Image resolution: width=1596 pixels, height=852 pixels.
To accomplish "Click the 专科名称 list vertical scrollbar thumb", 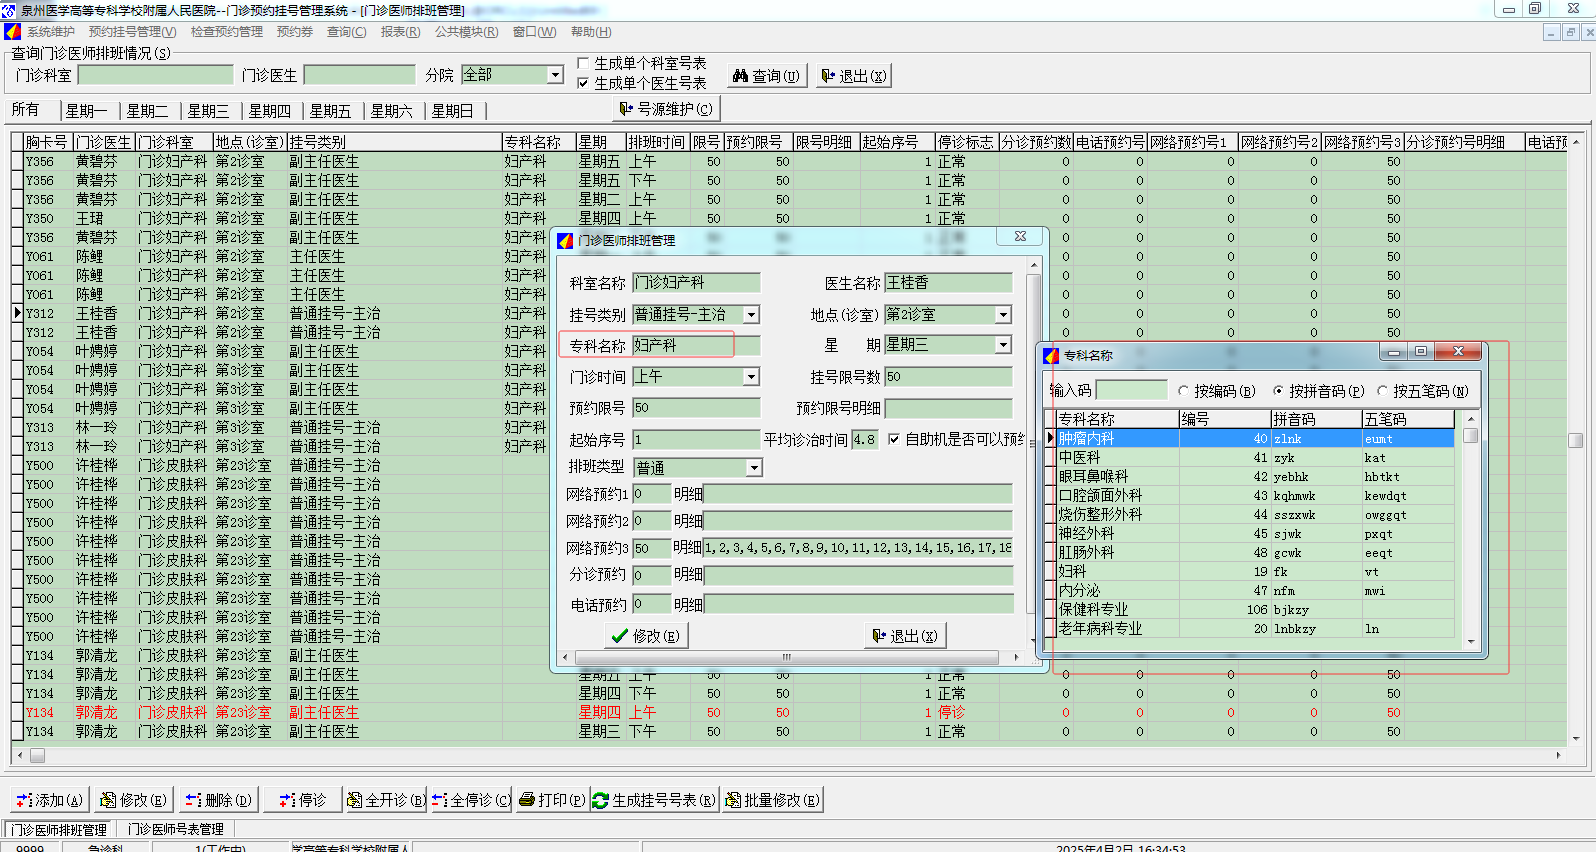I will click(1470, 436).
